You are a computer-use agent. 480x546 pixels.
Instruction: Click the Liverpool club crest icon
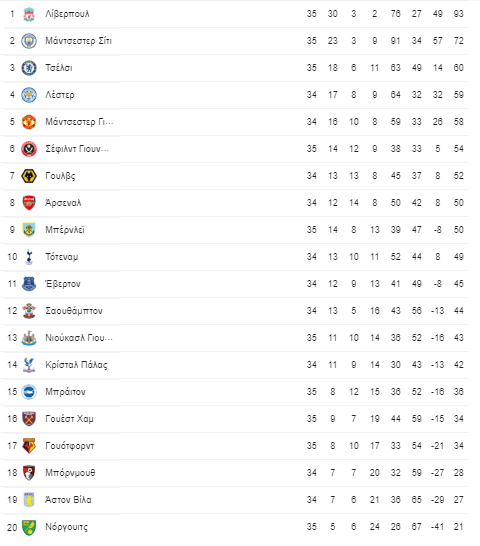29,14
